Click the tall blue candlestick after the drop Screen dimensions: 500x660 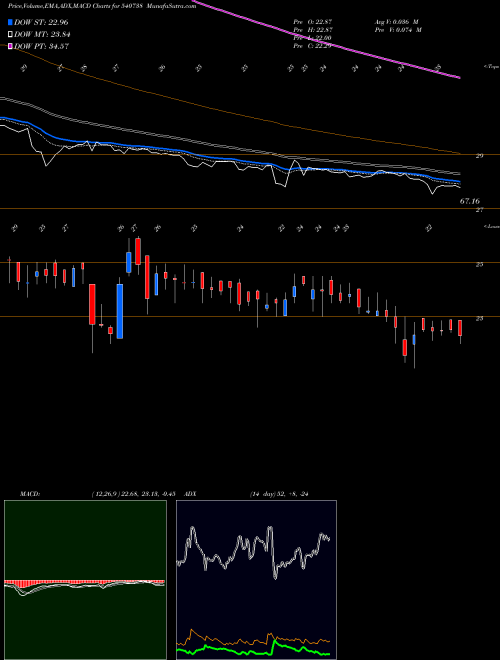coord(120,311)
